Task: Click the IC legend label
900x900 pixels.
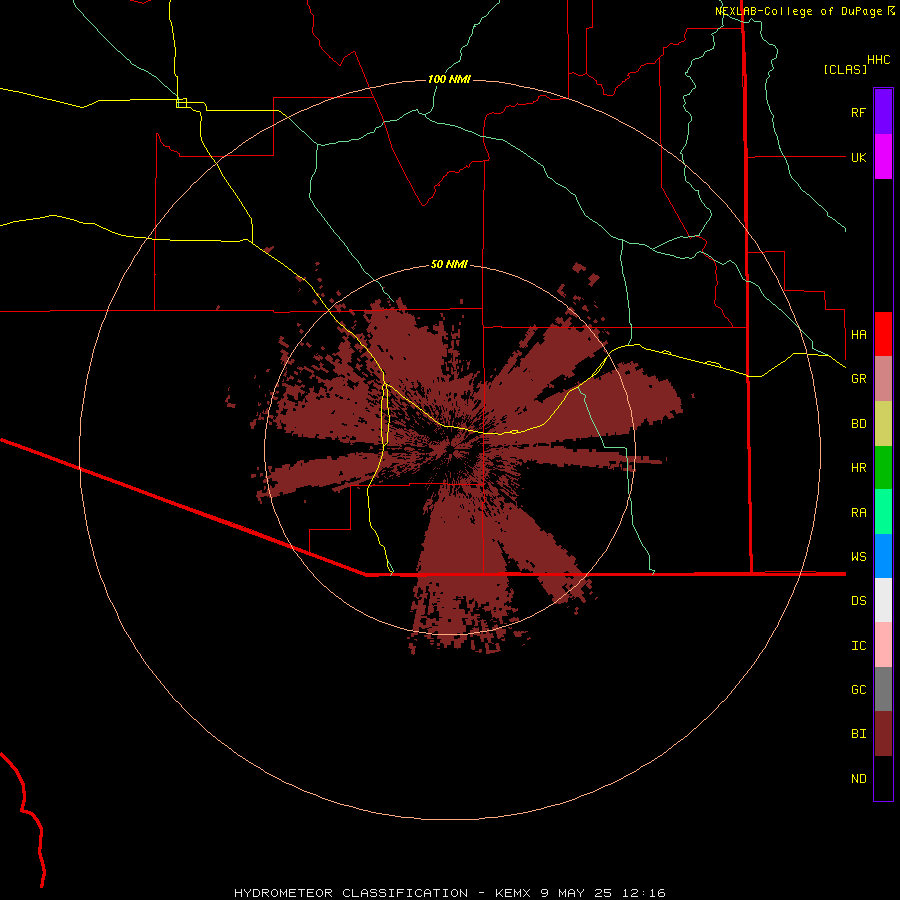Action: (x=858, y=646)
